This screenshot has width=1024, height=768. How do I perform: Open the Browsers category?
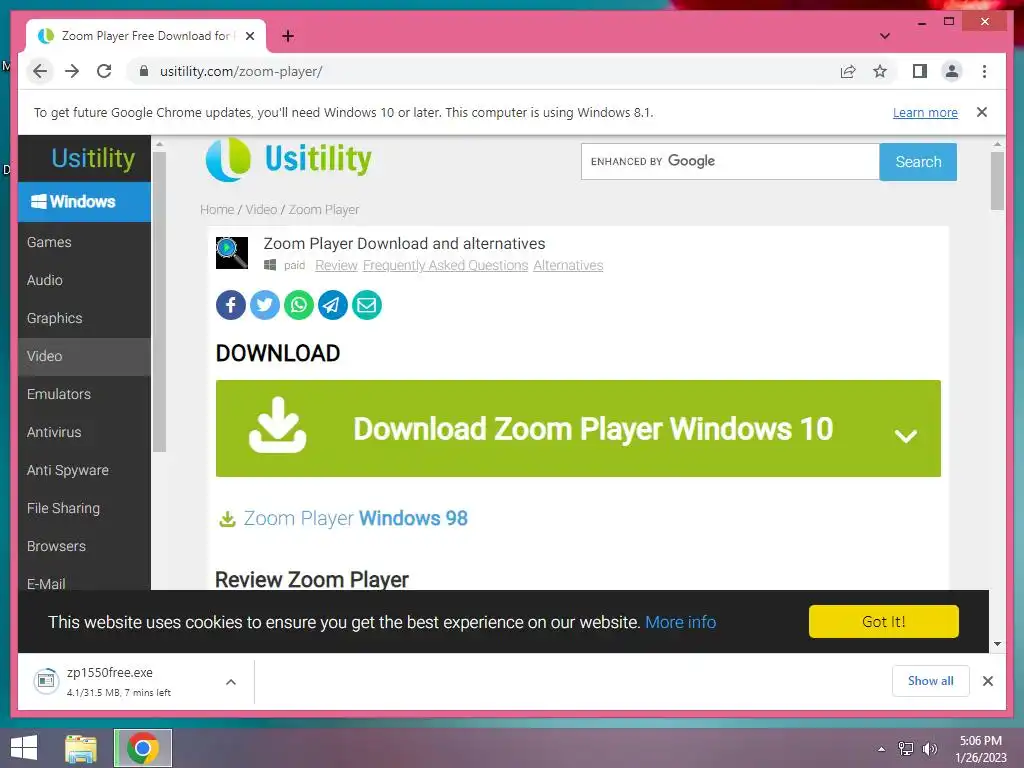84,546
